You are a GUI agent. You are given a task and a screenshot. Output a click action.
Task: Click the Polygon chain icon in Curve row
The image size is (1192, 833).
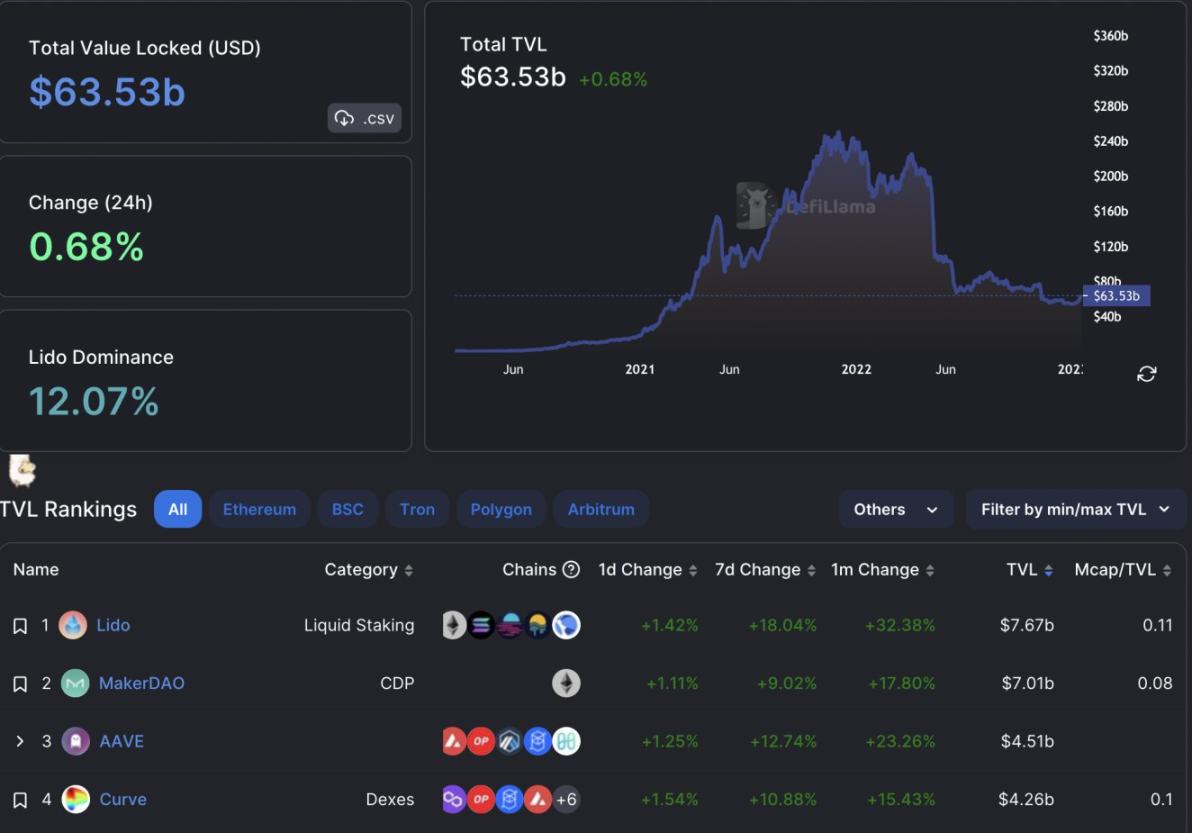[x=454, y=799]
